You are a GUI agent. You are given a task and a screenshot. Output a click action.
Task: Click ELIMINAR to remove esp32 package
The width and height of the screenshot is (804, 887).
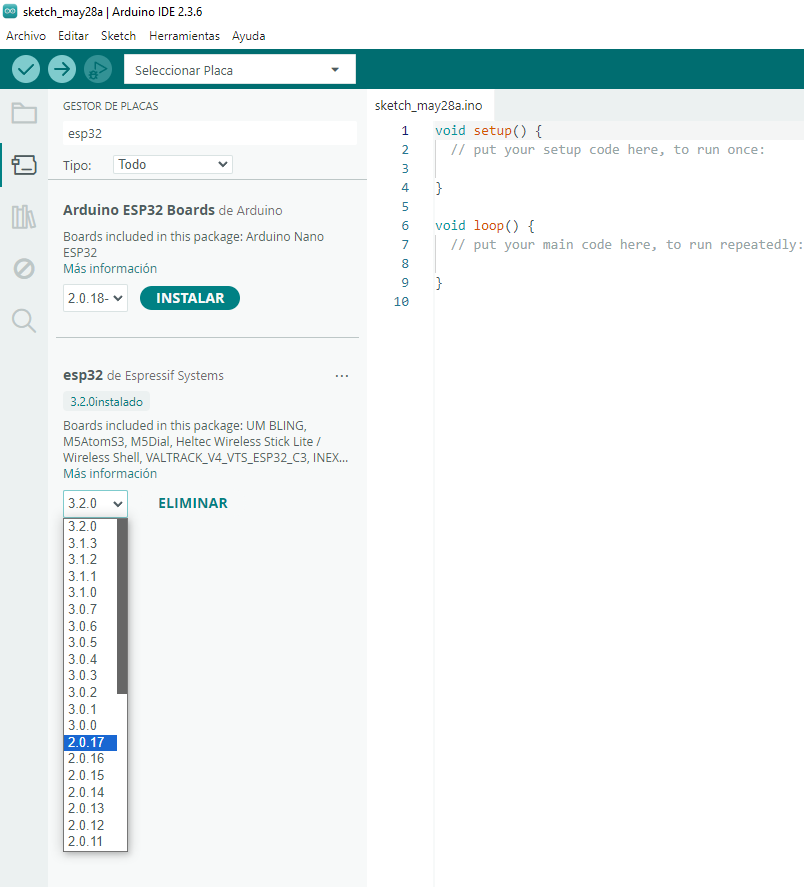click(x=193, y=503)
